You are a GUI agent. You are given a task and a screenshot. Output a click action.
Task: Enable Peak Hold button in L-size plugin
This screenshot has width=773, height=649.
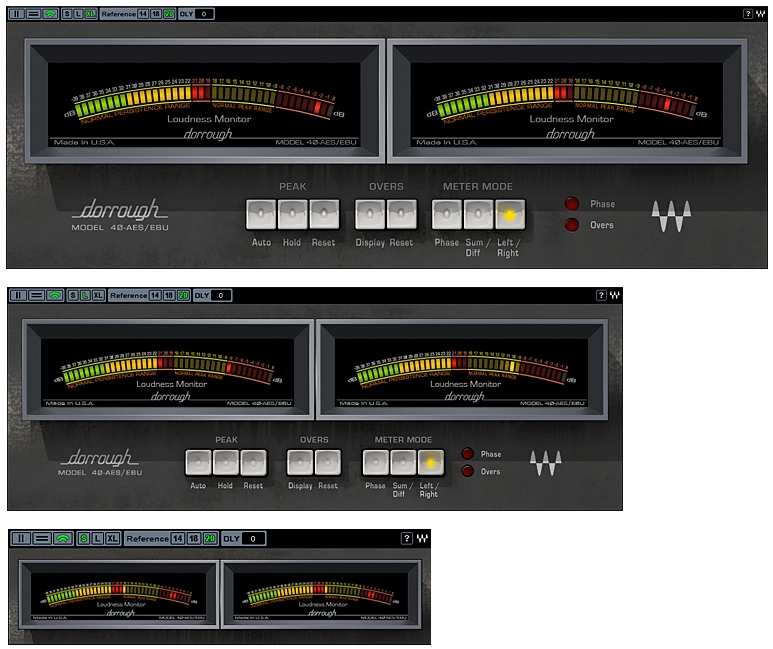coord(226,463)
